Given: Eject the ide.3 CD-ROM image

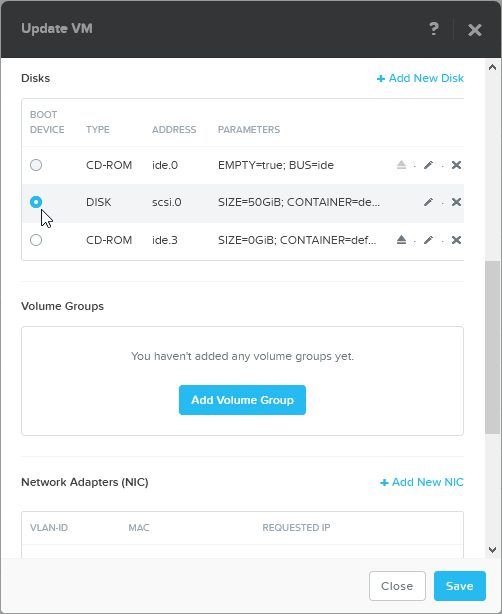Looking at the screenshot, I should coord(401,240).
